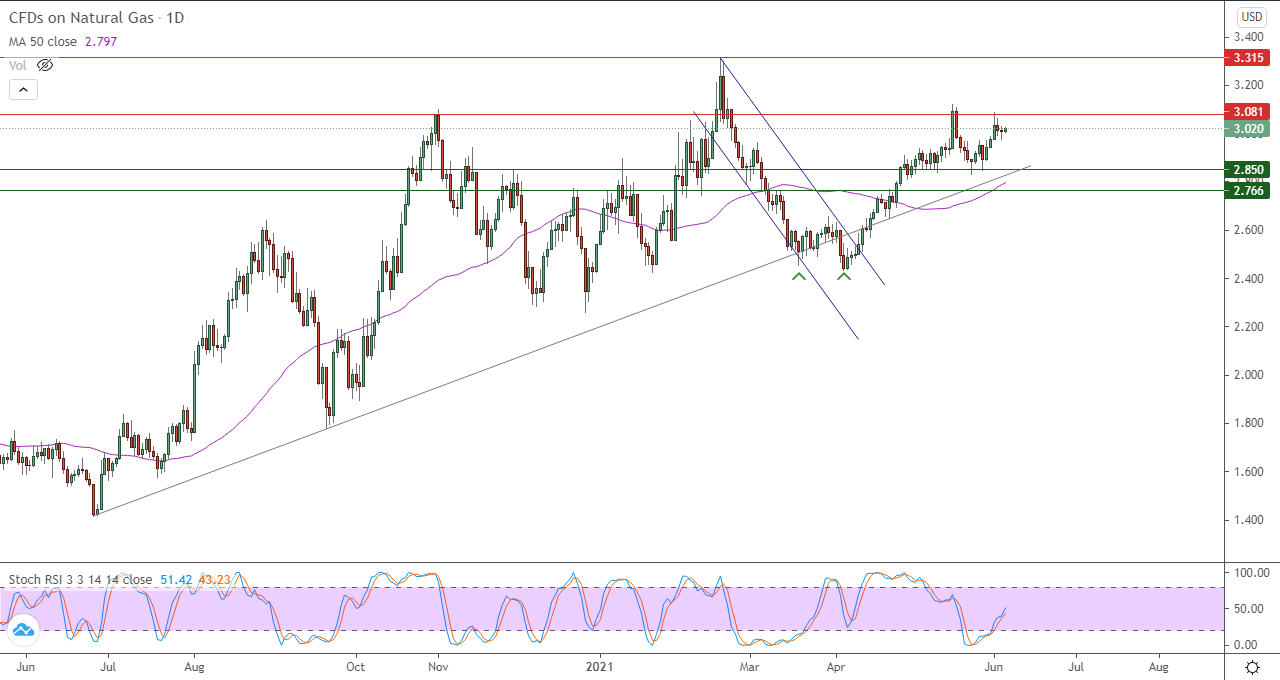Viewport: 1280px width, 680px height.
Task: Click the 2.850 green price label
Action: pyautogui.click(x=1248, y=169)
